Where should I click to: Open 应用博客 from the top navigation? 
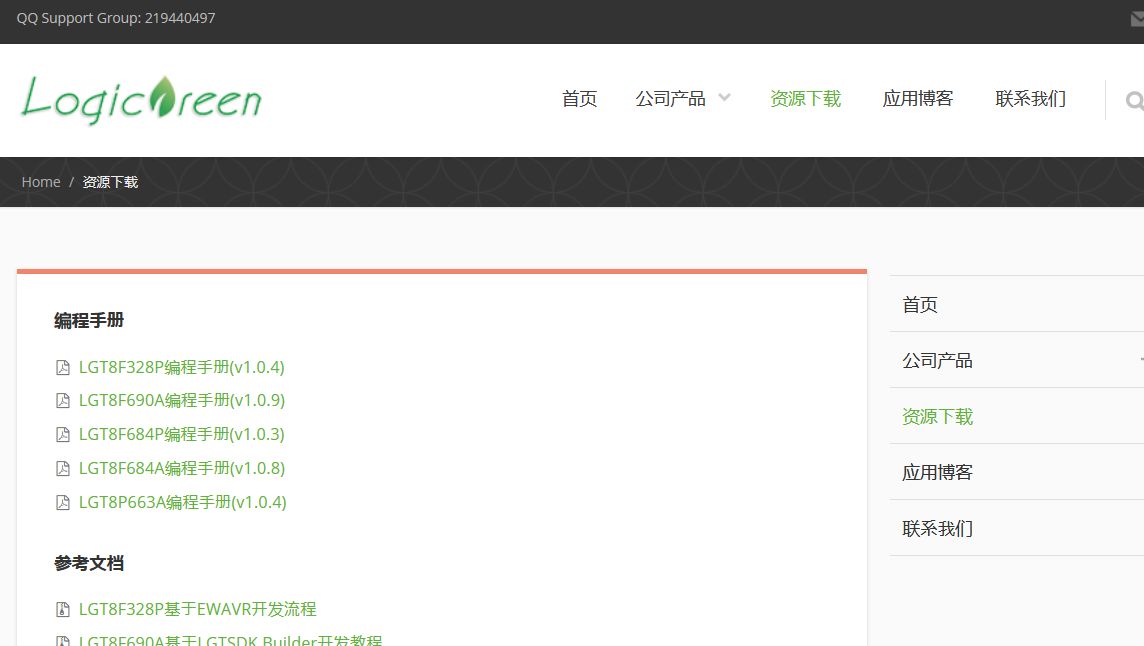pyautogui.click(x=917, y=99)
